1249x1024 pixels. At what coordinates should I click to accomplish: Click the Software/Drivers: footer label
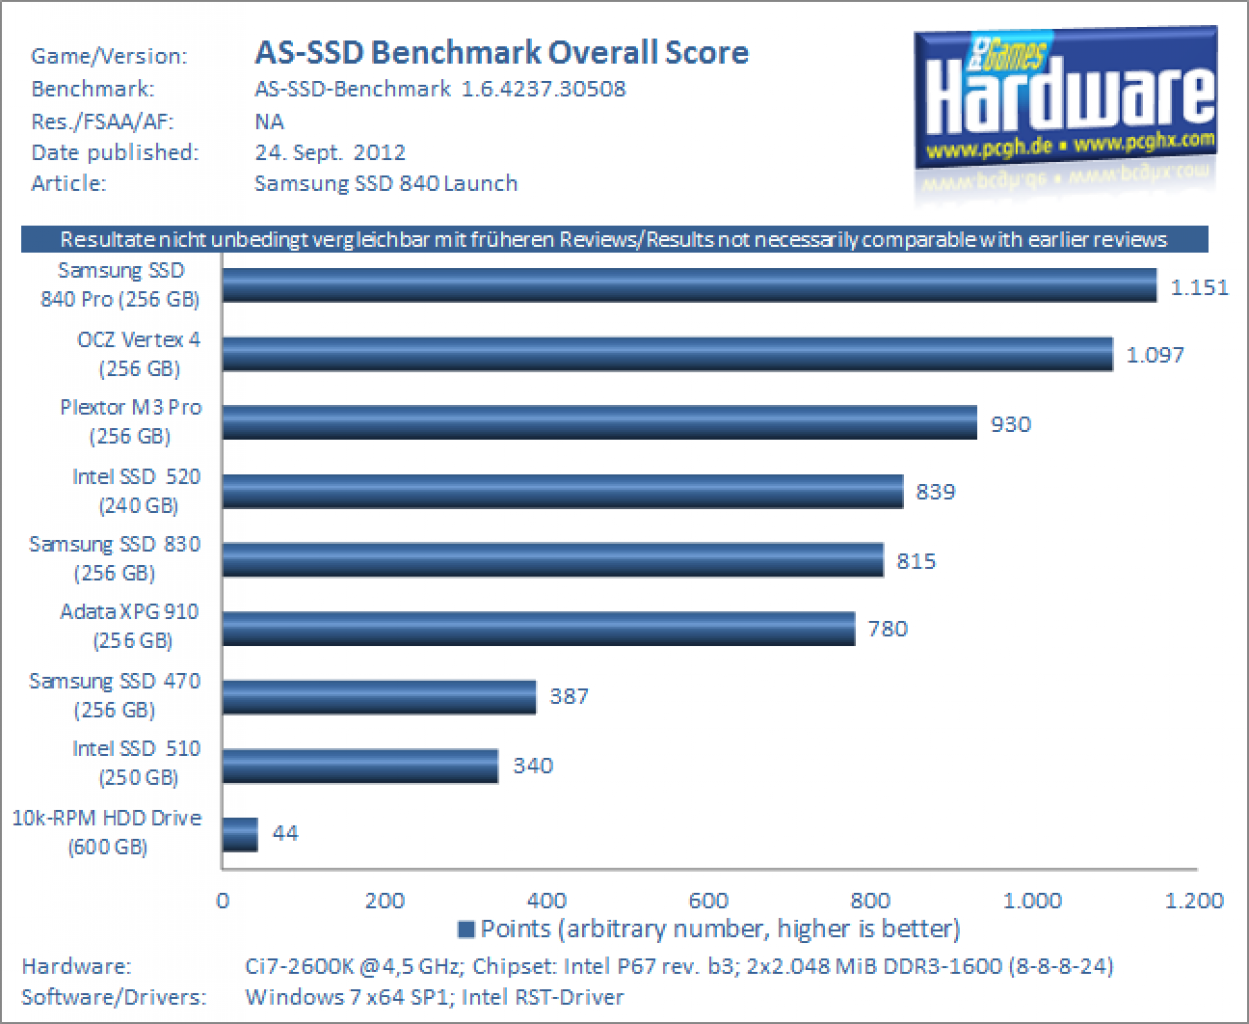[114, 998]
